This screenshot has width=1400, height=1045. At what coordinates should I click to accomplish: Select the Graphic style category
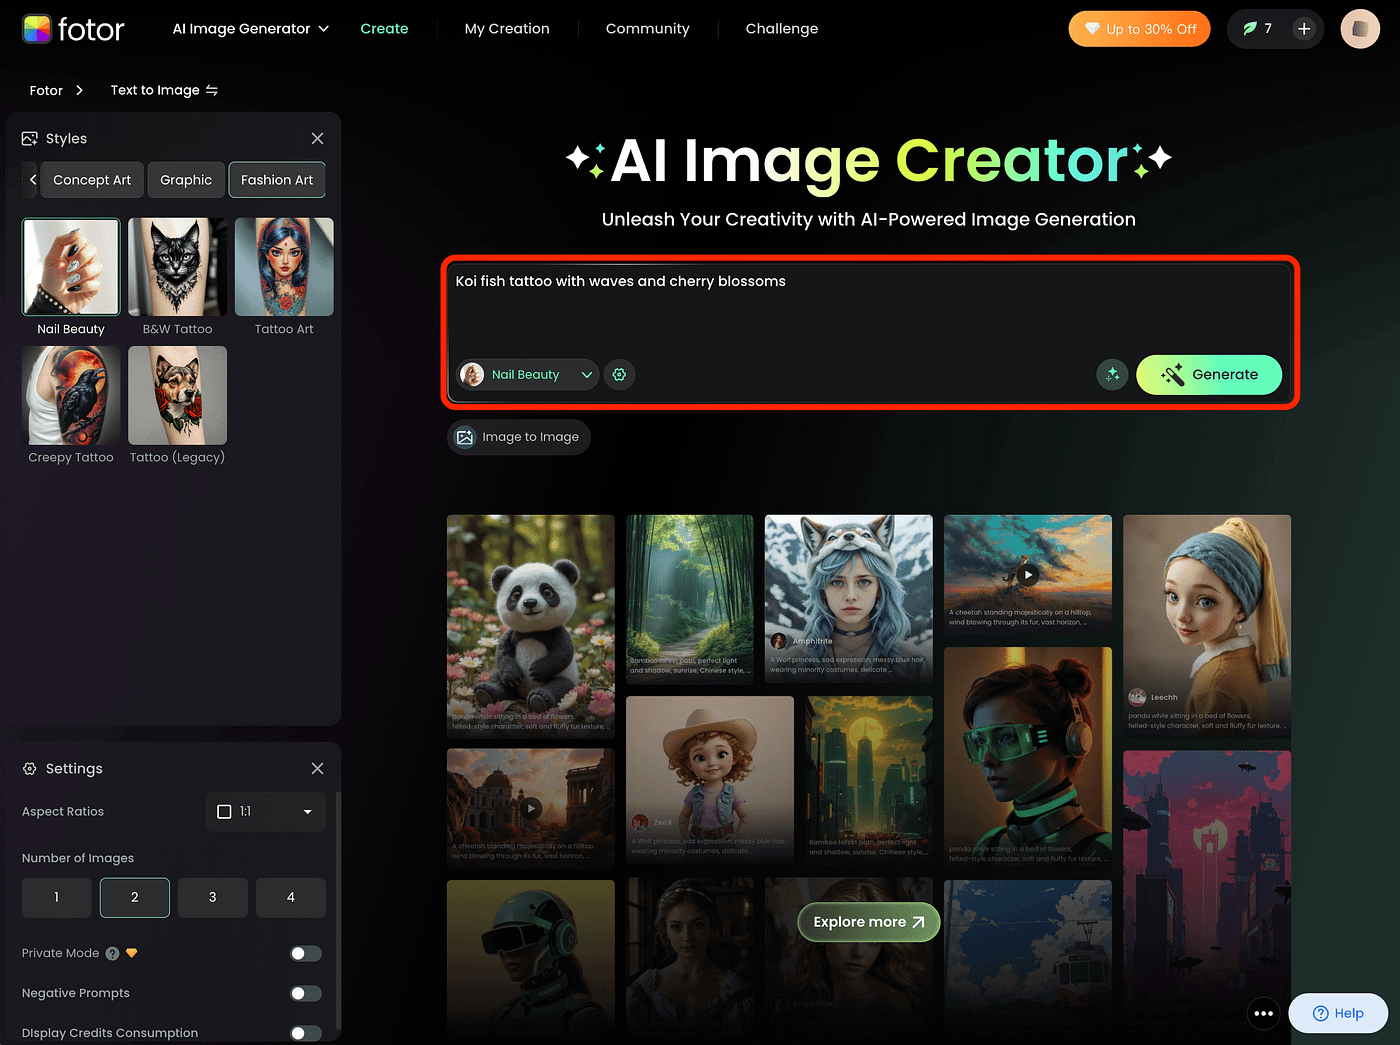pos(186,180)
